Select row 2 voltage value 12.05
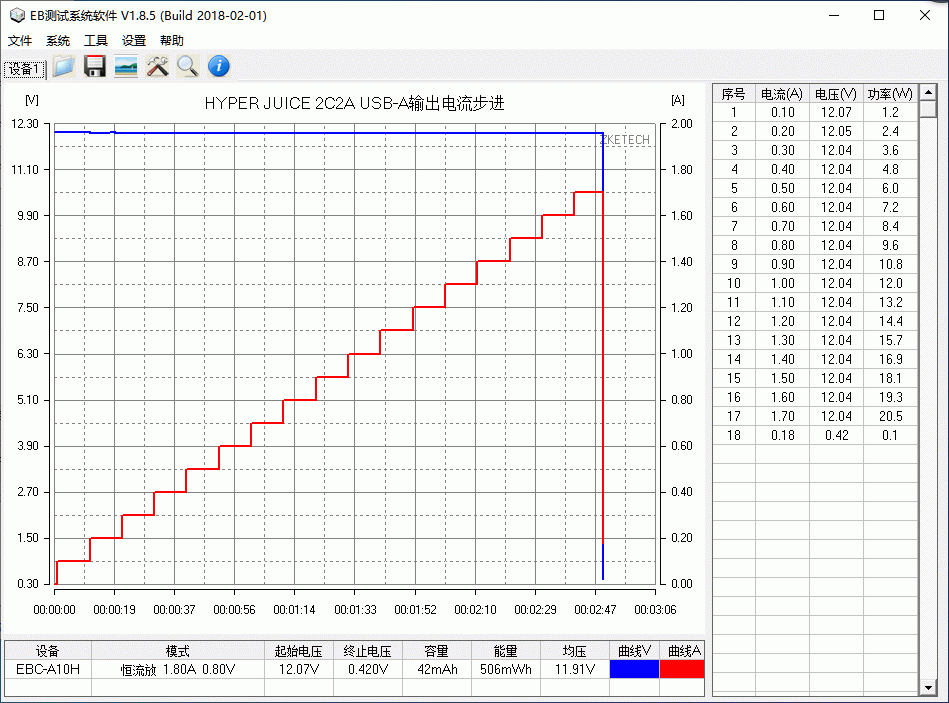The width and height of the screenshot is (949, 703). (x=836, y=131)
